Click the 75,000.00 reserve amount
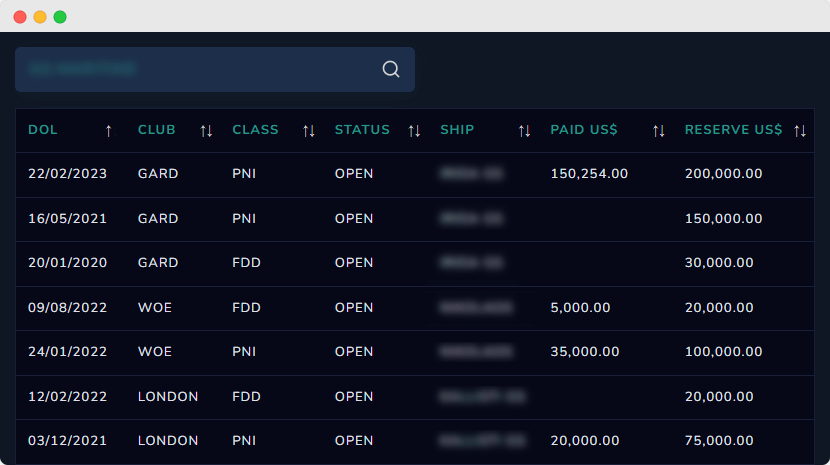 pyautogui.click(x=719, y=441)
